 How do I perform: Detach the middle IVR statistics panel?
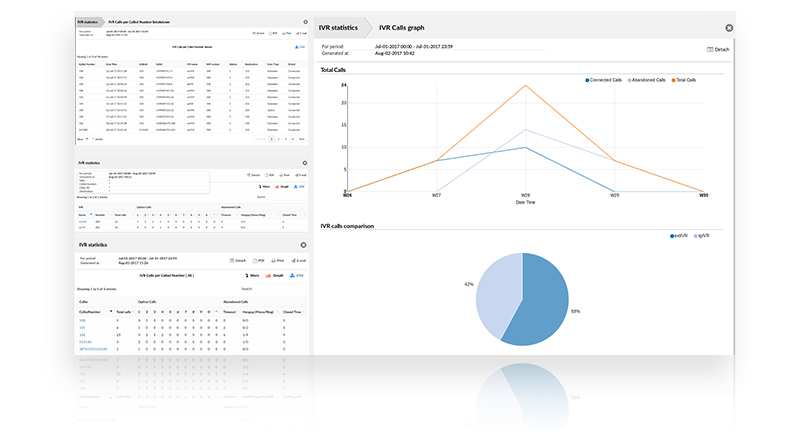[254, 175]
